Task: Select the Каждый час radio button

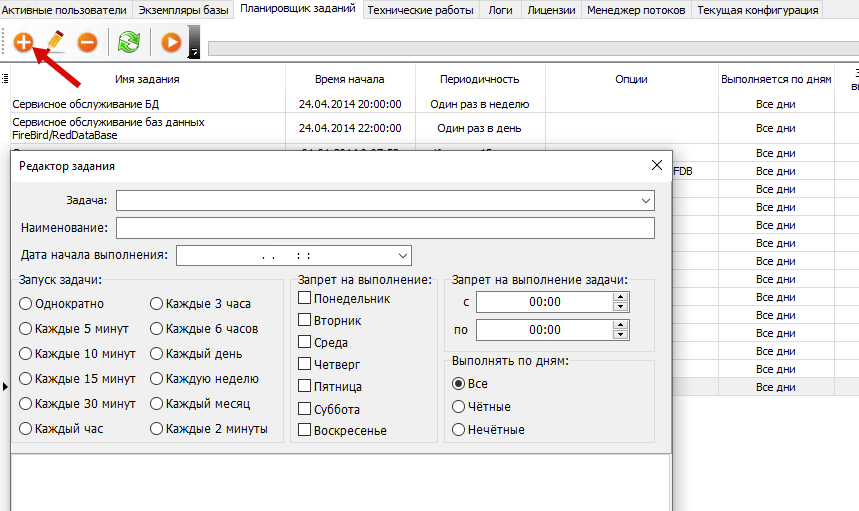Action: pos(25,428)
